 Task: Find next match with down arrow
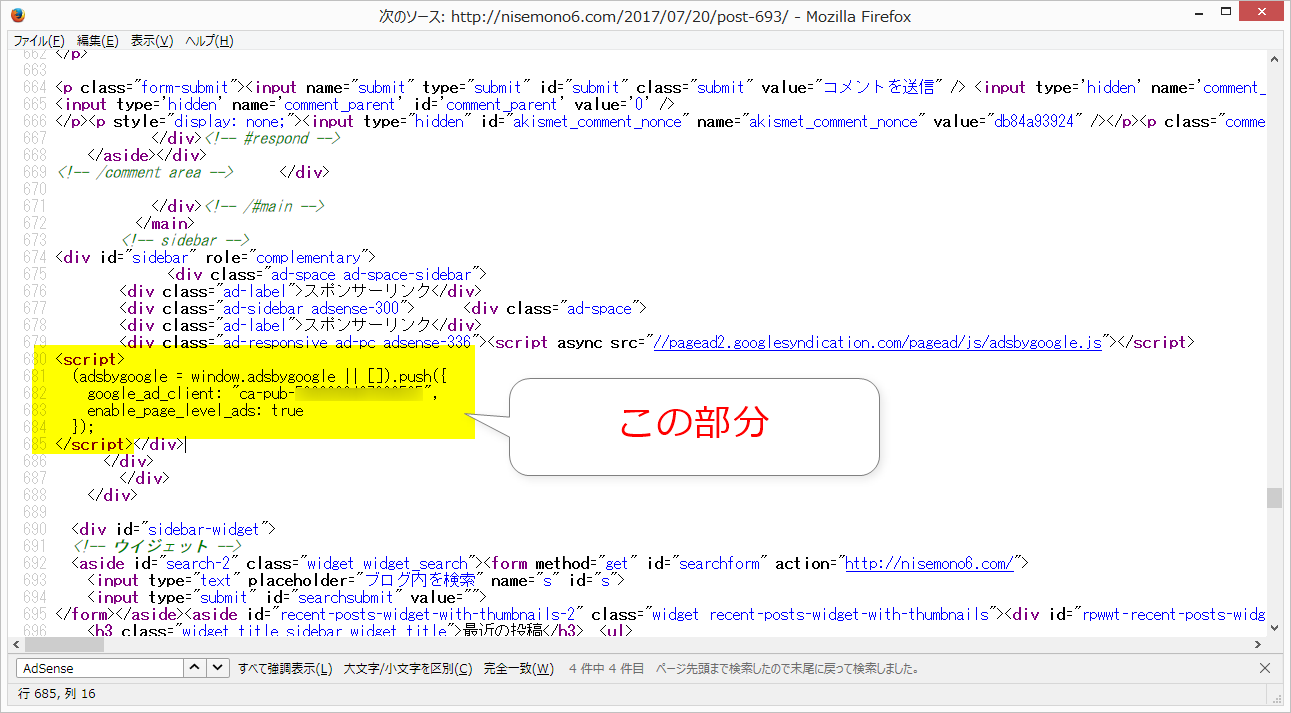click(x=219, y=668)
